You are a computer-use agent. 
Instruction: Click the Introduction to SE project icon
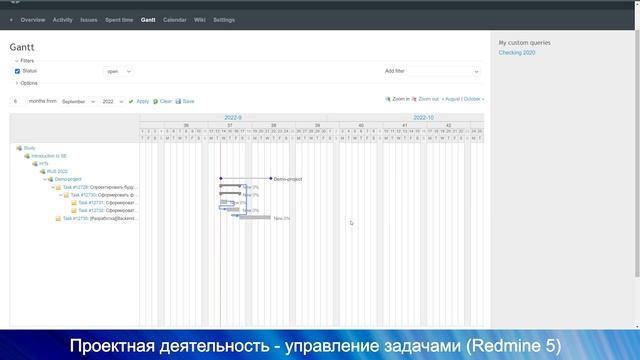(27, 156)
